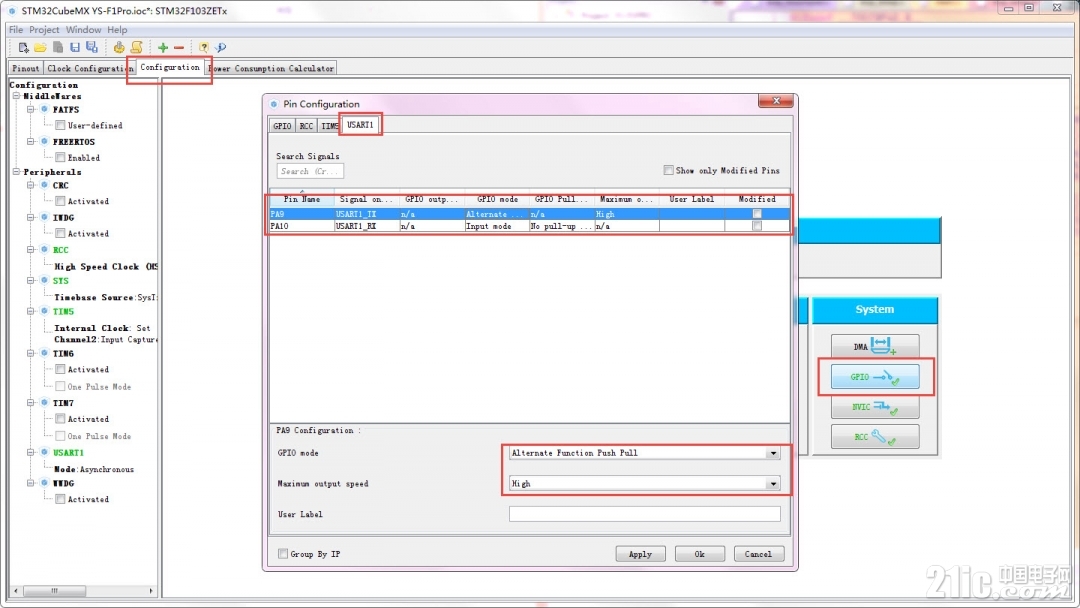Click the Generate Report scroll icon

tap(136, 48)
